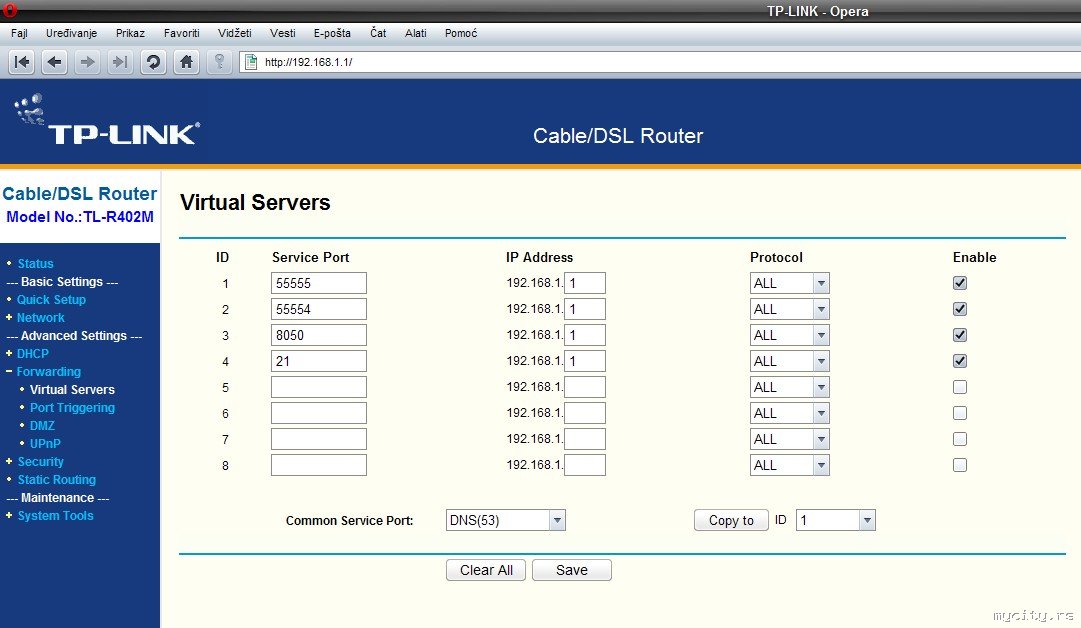Viewport: 1081px width, 628px height.
Task: Click the Fast Forward button
Action: tap(120, 62)
